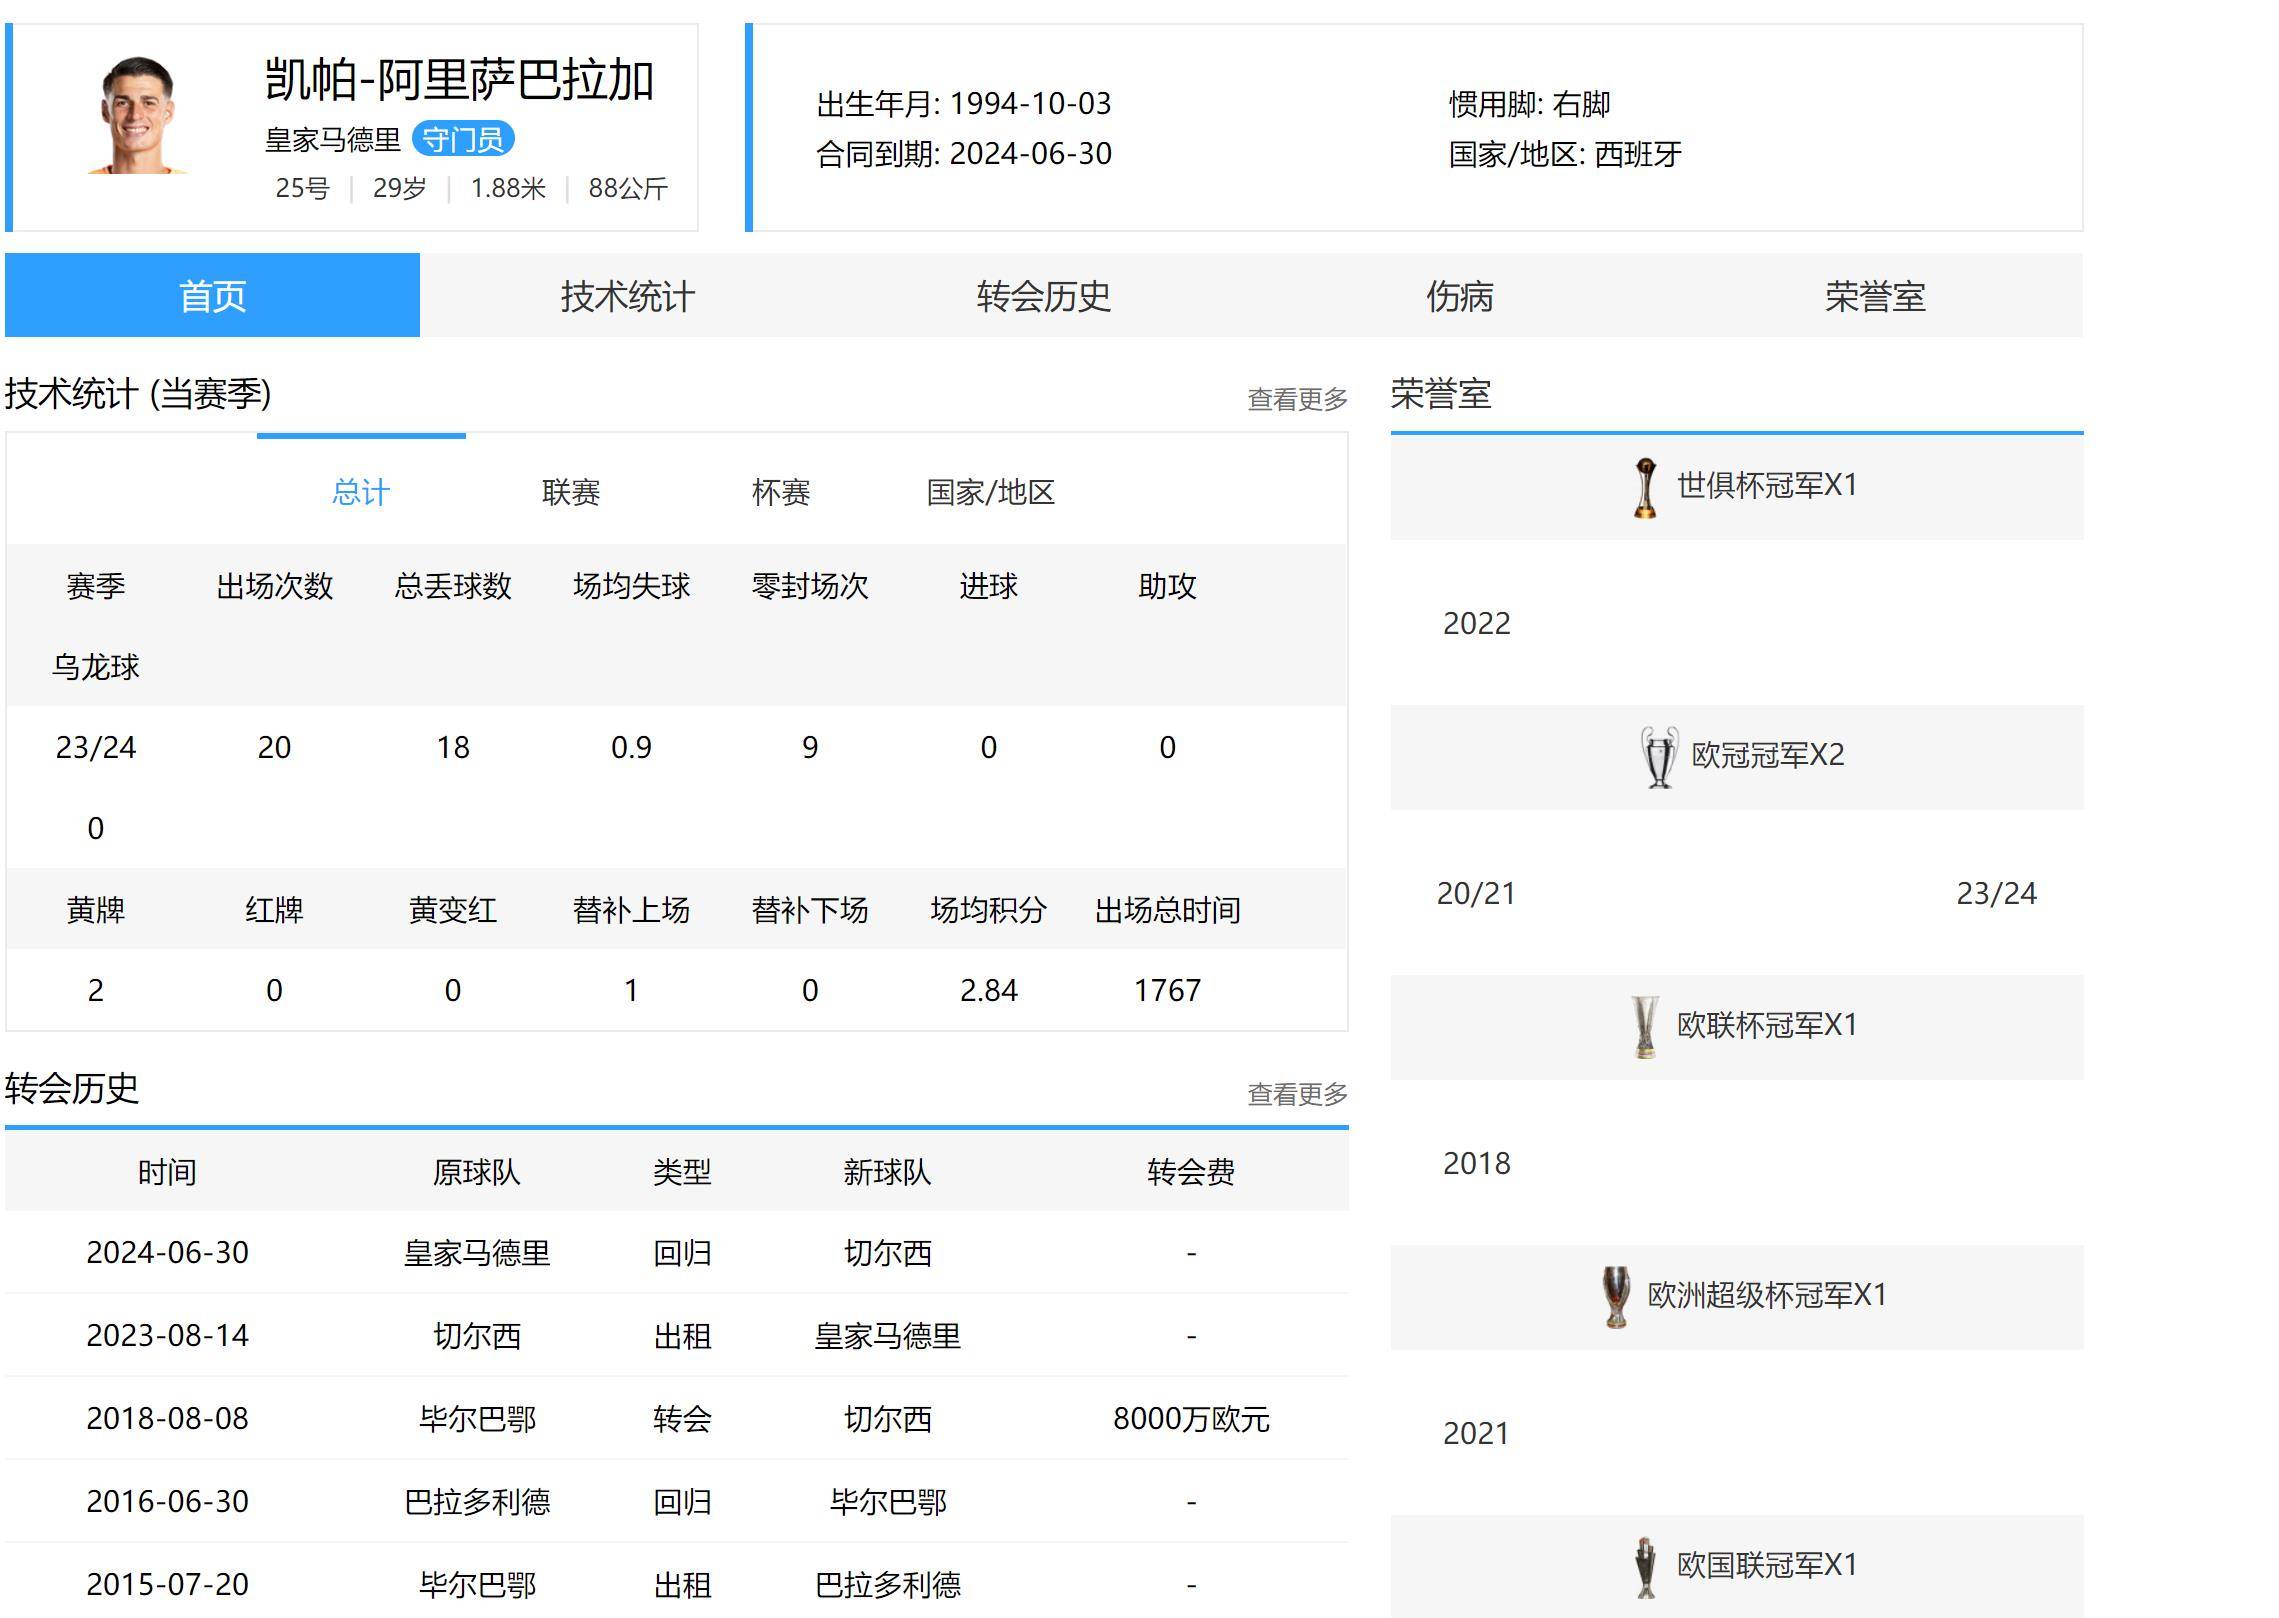Click 查看更多 next to 技术统计

point(1298,399)
